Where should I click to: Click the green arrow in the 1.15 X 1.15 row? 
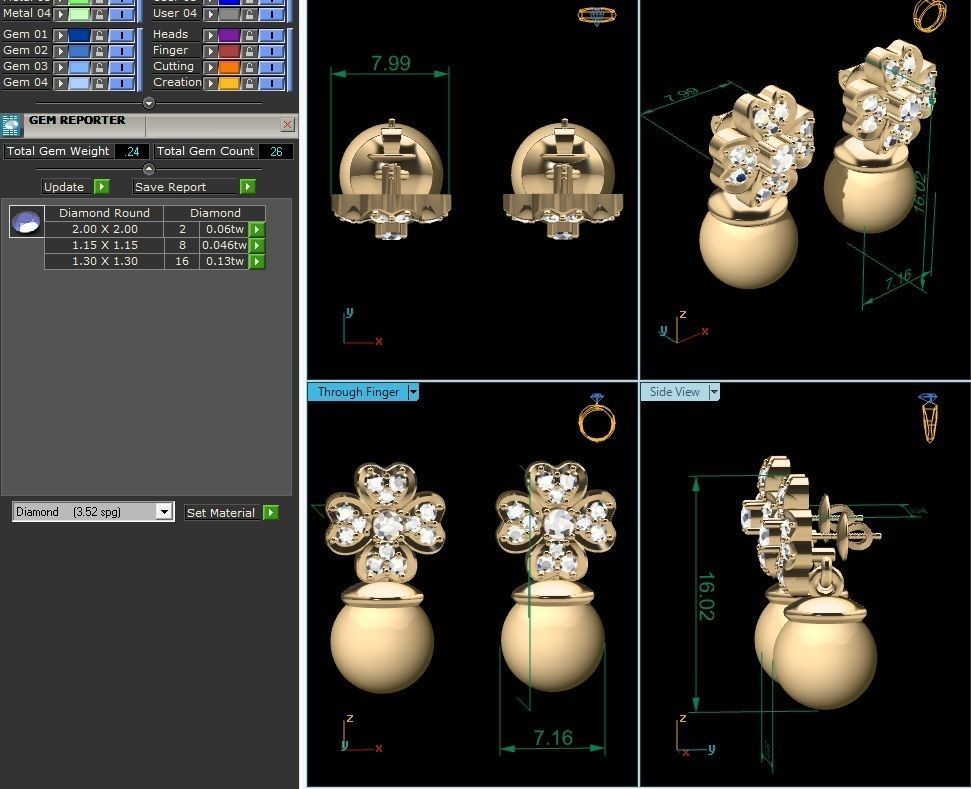[256, 245]
